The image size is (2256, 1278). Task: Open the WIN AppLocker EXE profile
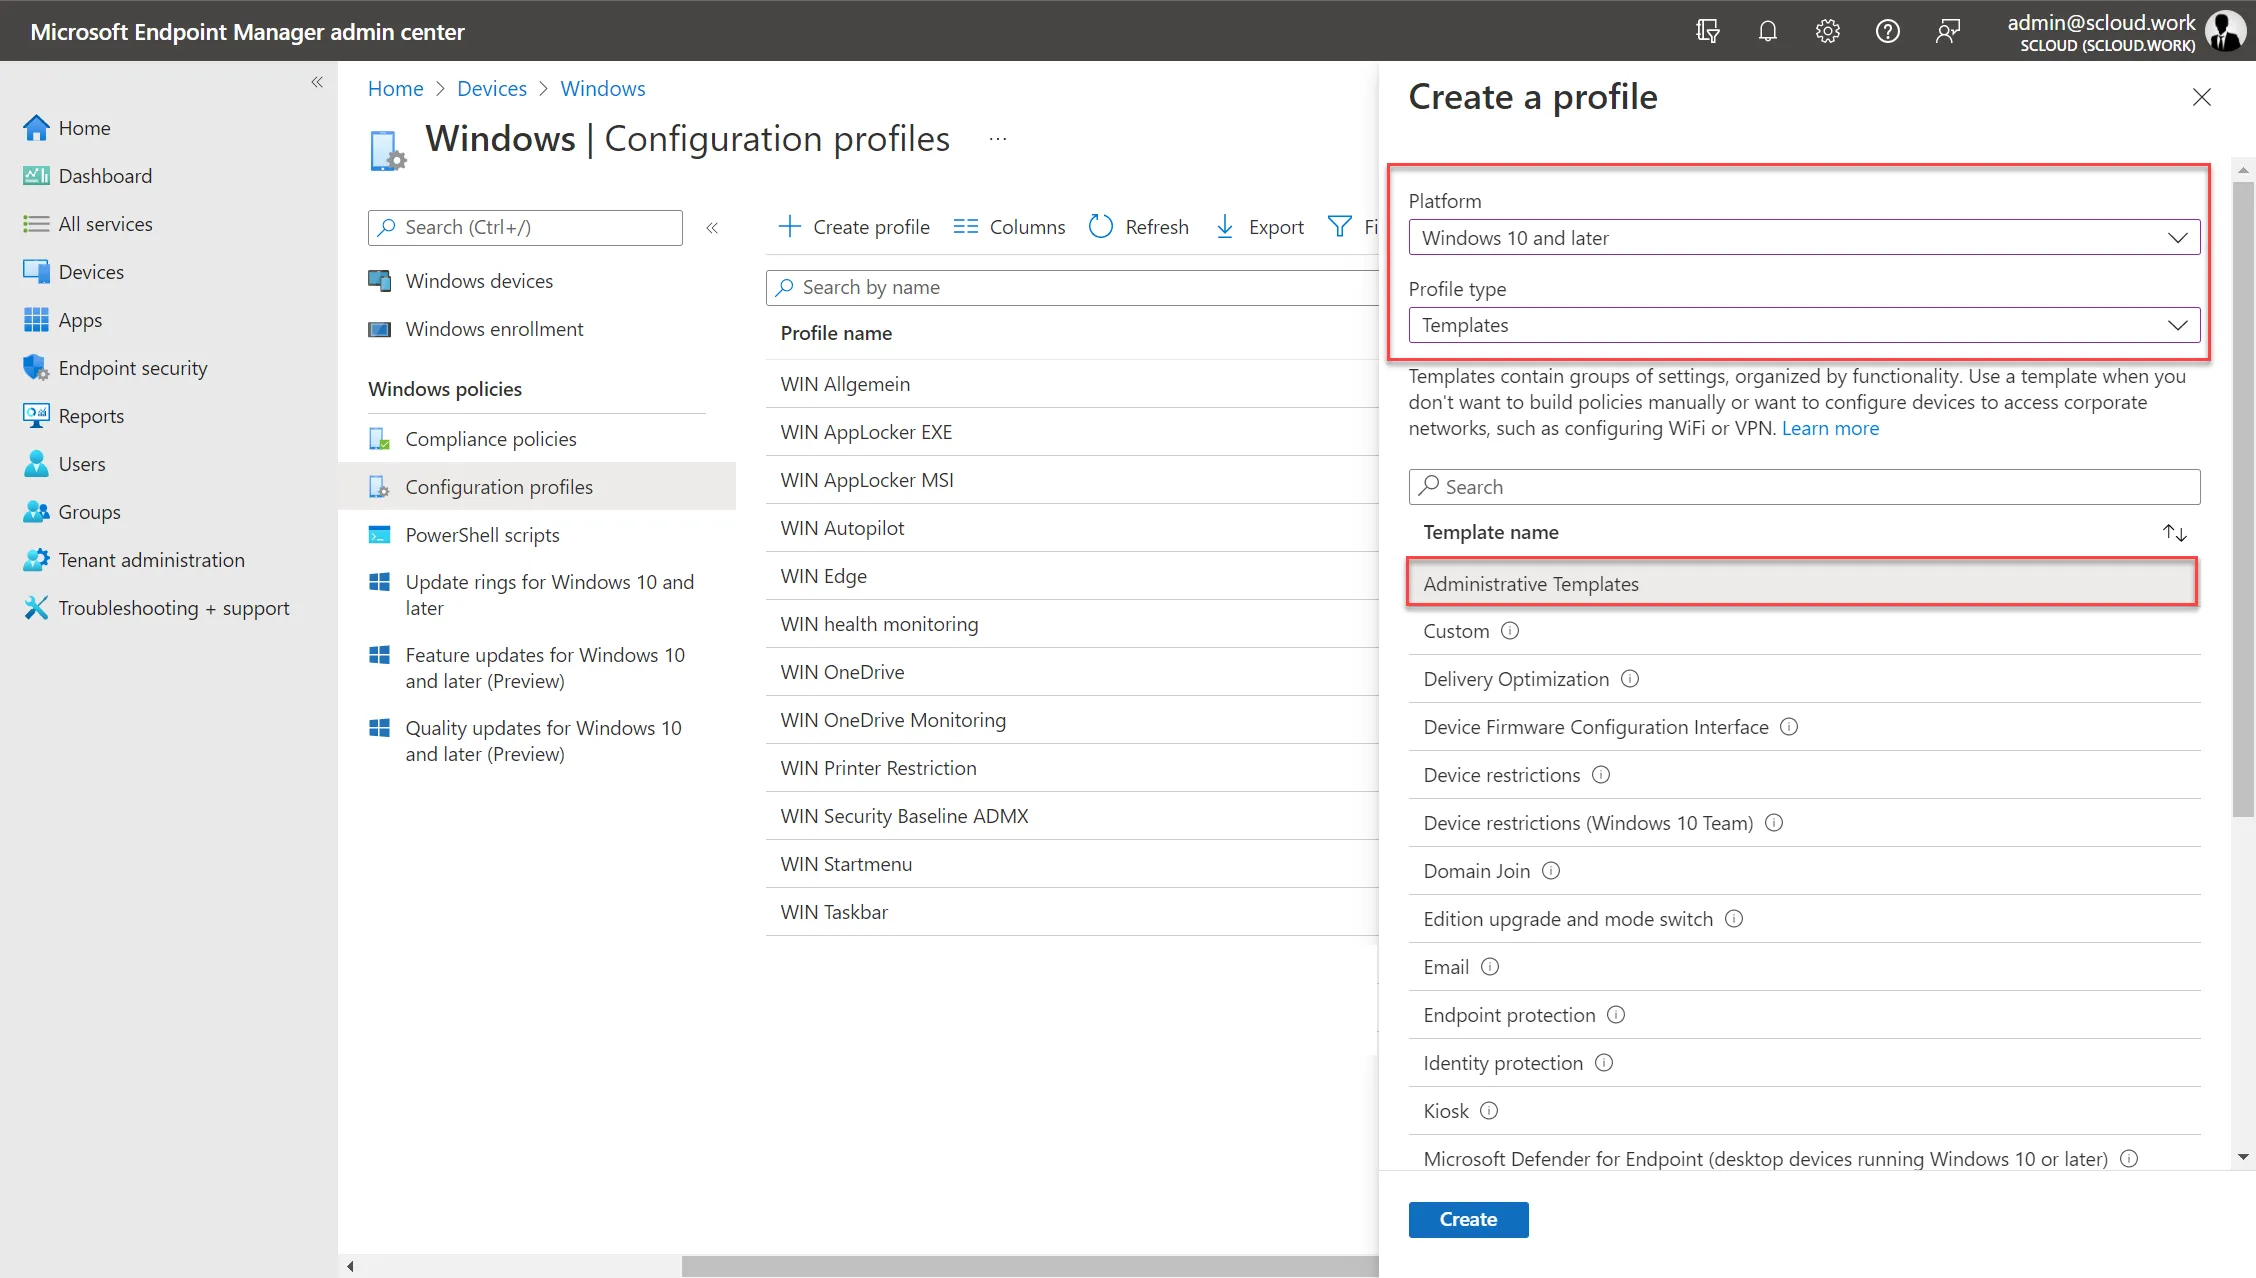[866, 432]
